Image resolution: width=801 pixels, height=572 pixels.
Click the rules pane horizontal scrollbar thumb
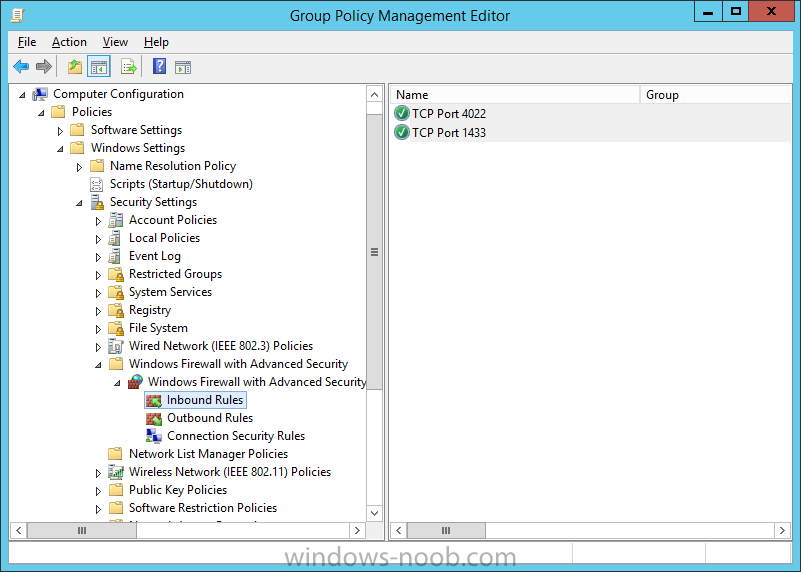[446, 531]
